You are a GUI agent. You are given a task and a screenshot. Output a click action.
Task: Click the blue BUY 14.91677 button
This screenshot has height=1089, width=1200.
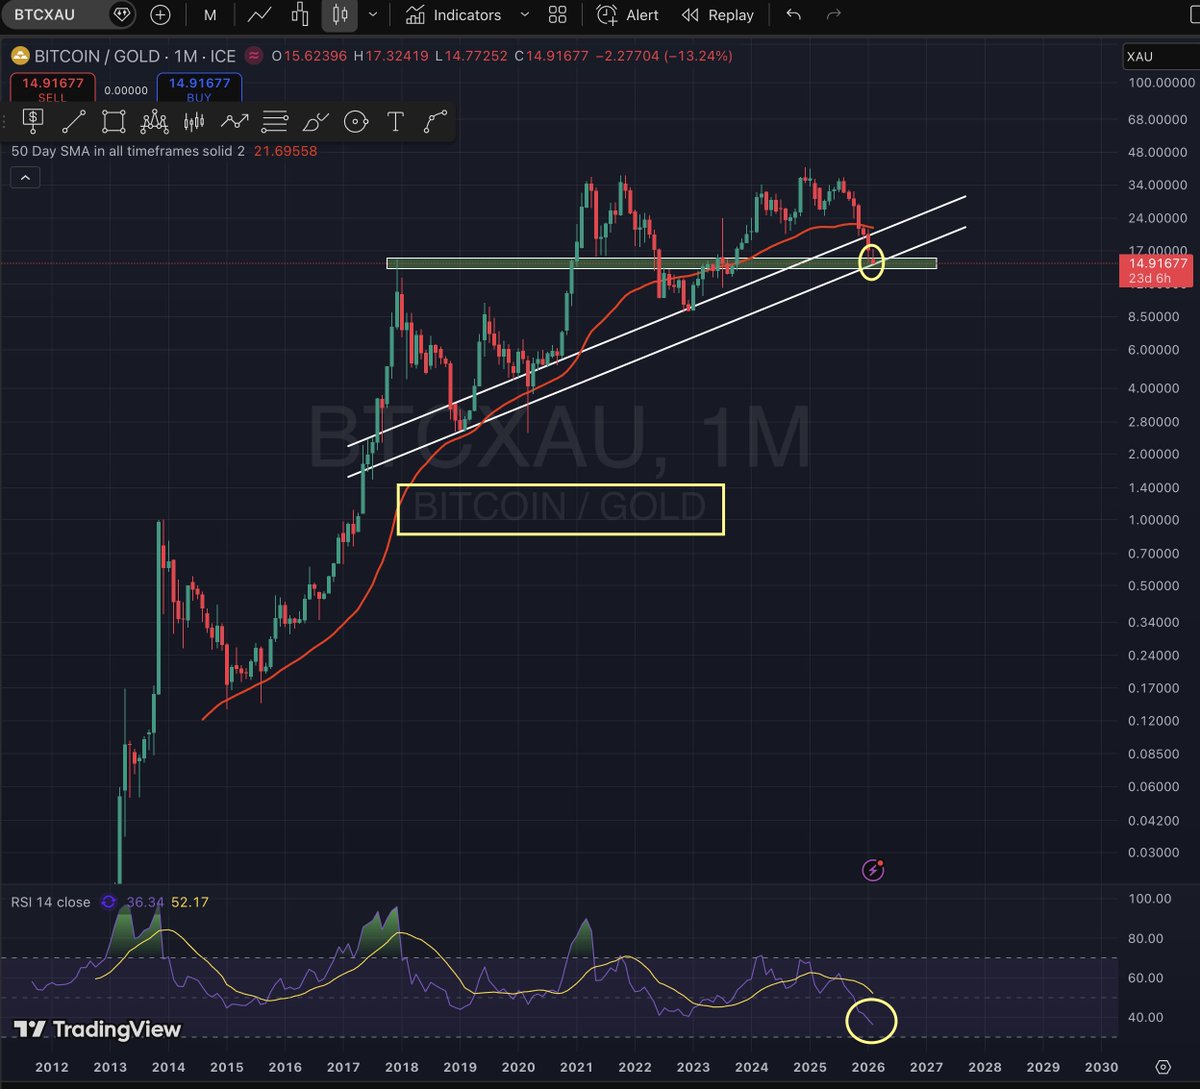point(198,88)
